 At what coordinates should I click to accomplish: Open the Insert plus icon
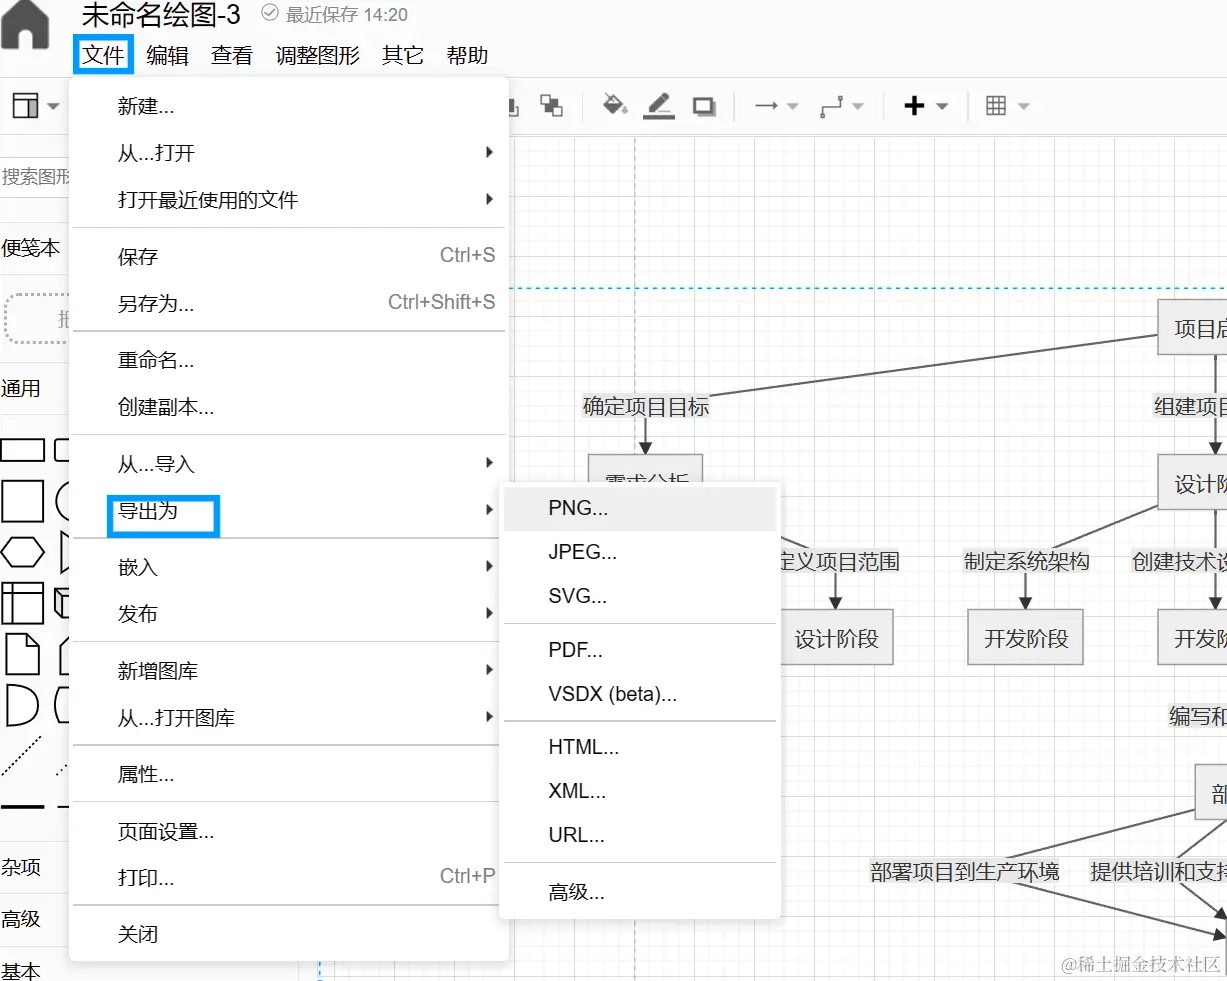tap(915, 105)
